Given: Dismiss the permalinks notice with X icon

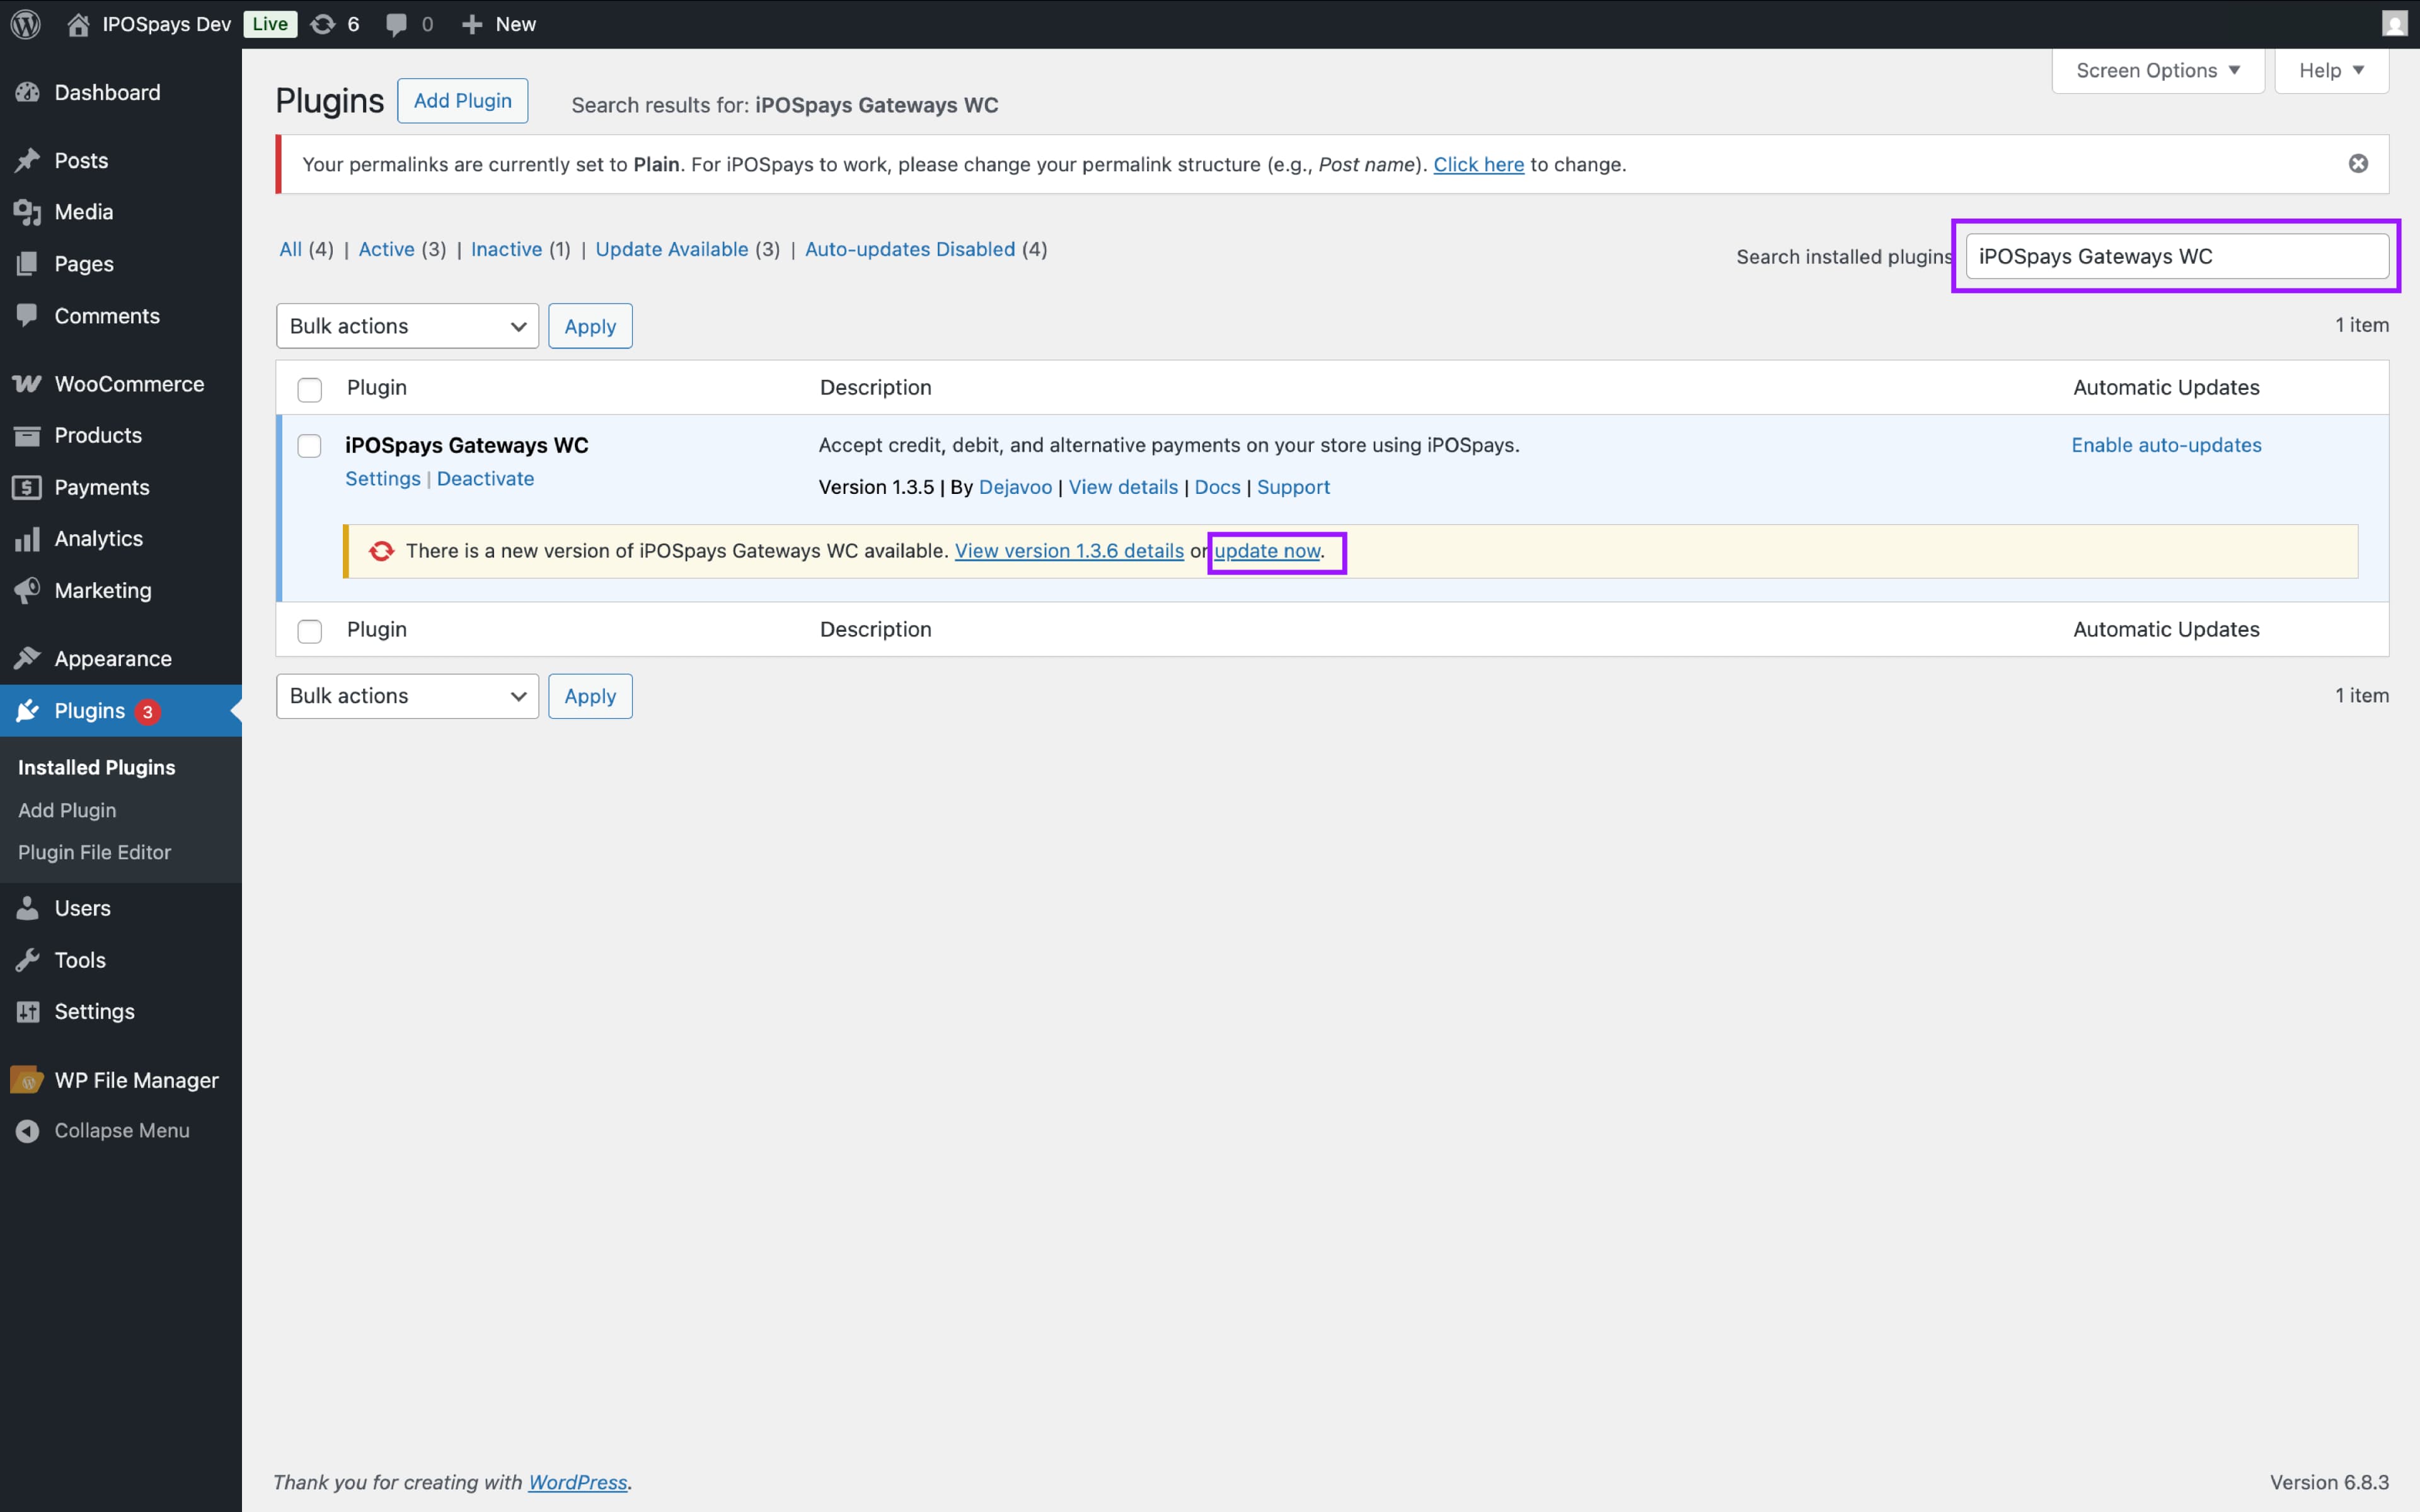Looking at the screenshot, I should pos(2358,164).
